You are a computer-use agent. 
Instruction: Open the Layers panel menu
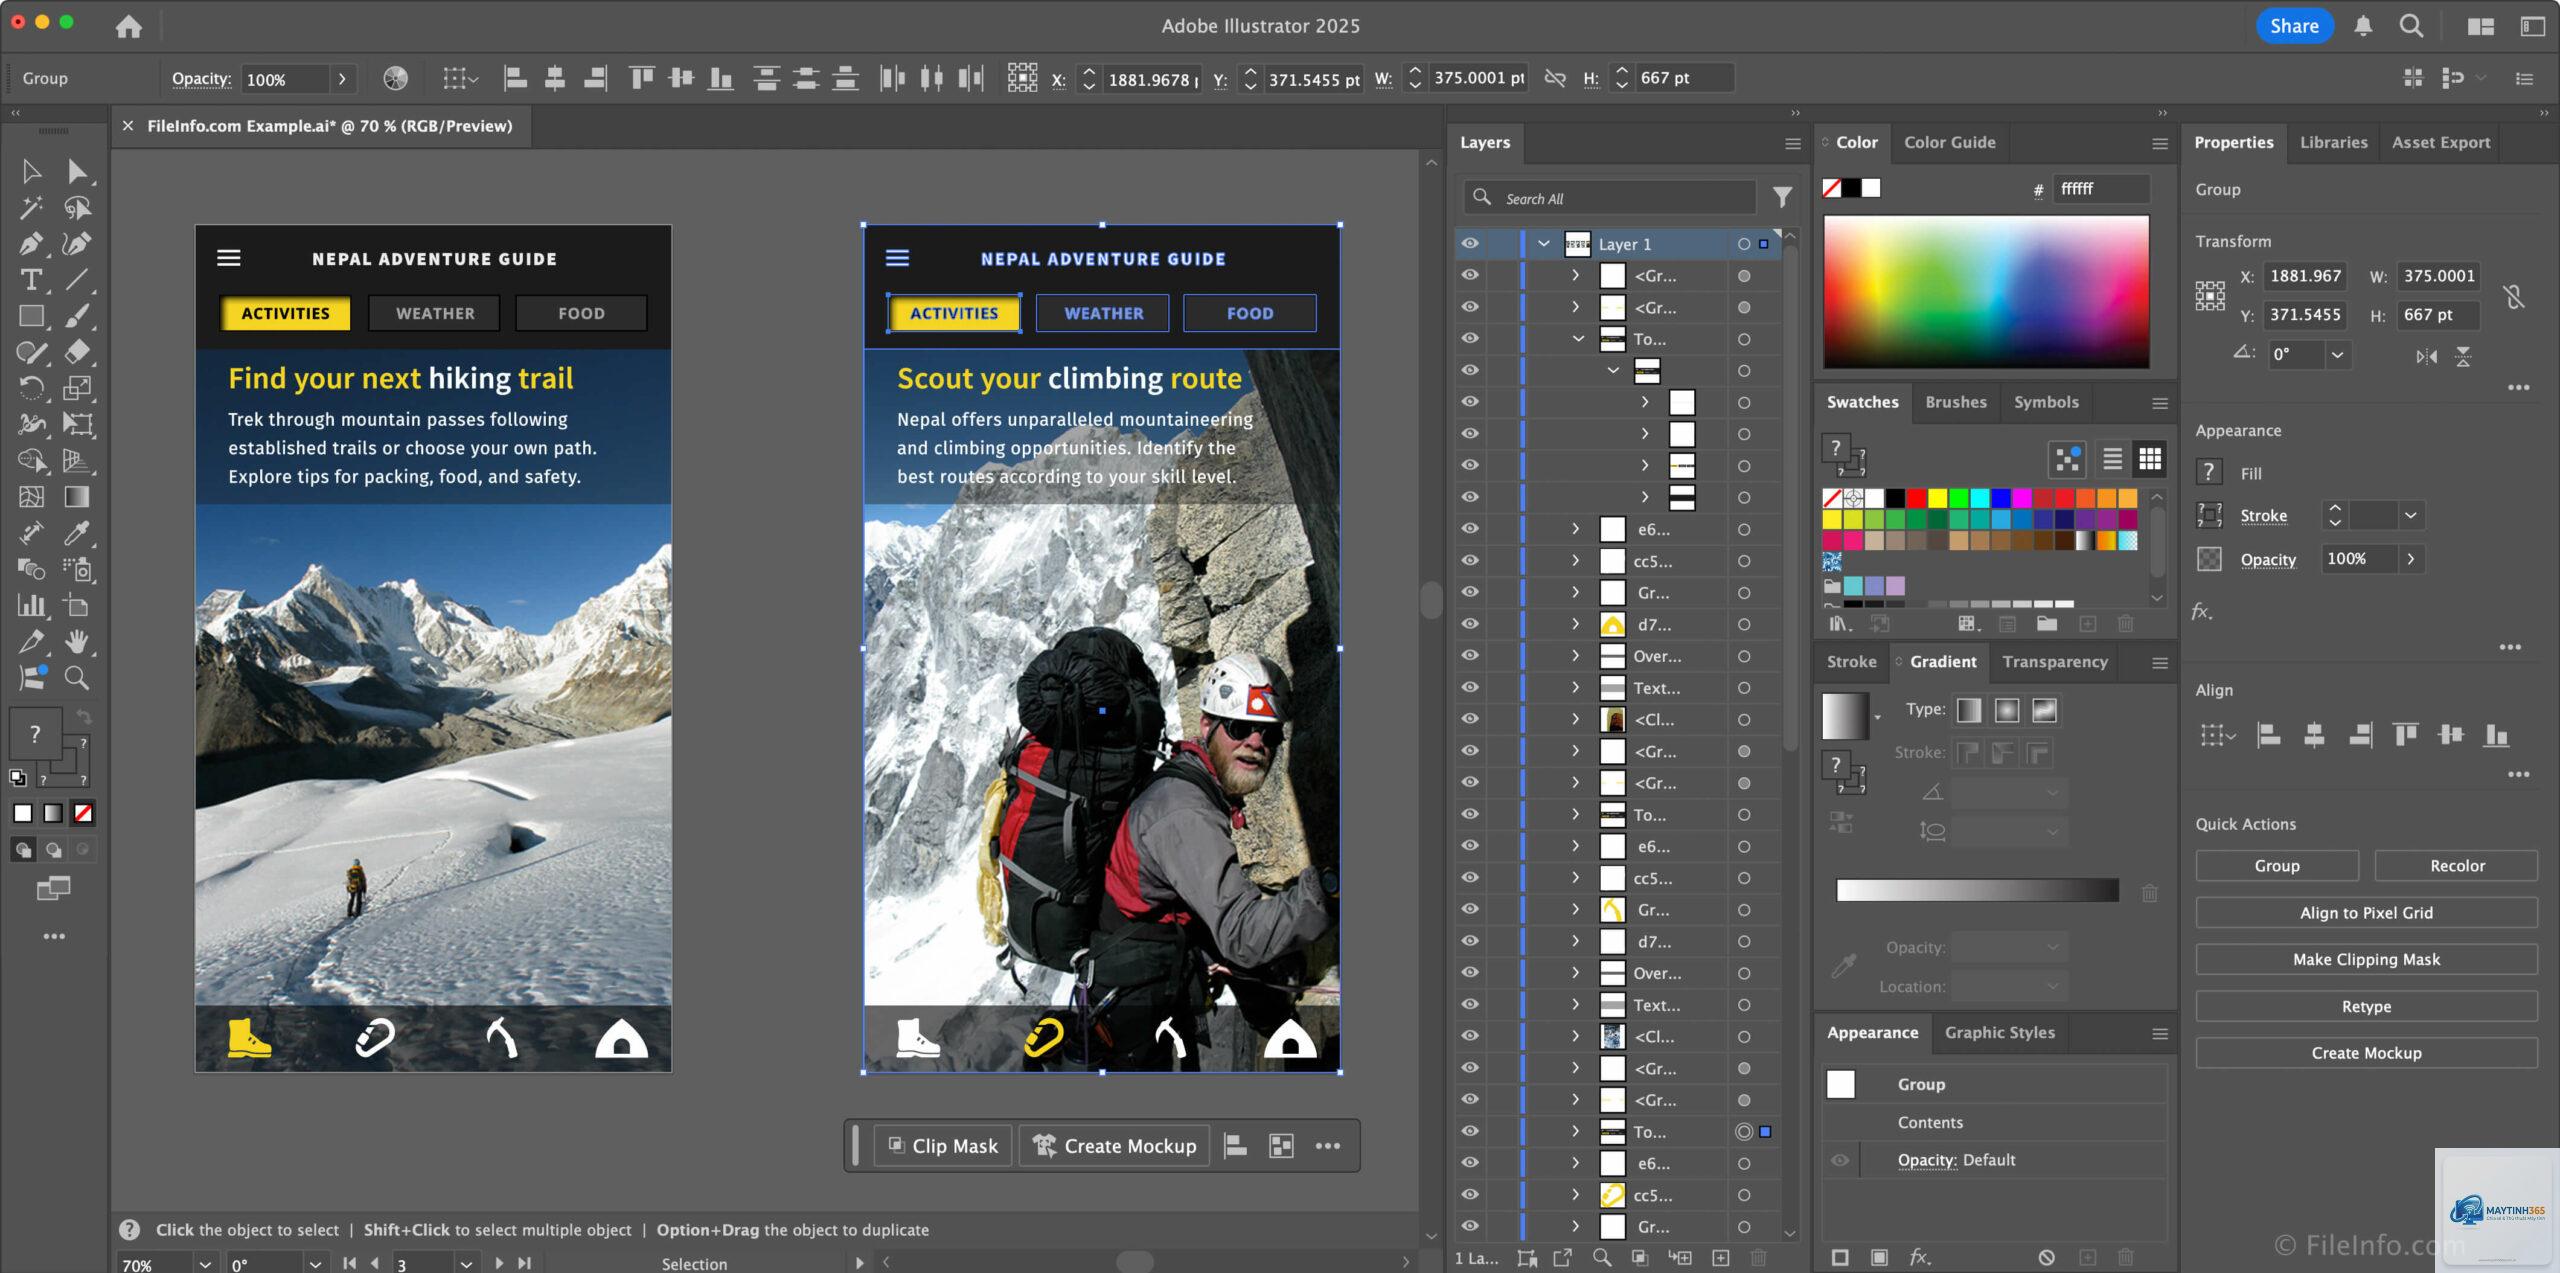[x=1793, y=144]
